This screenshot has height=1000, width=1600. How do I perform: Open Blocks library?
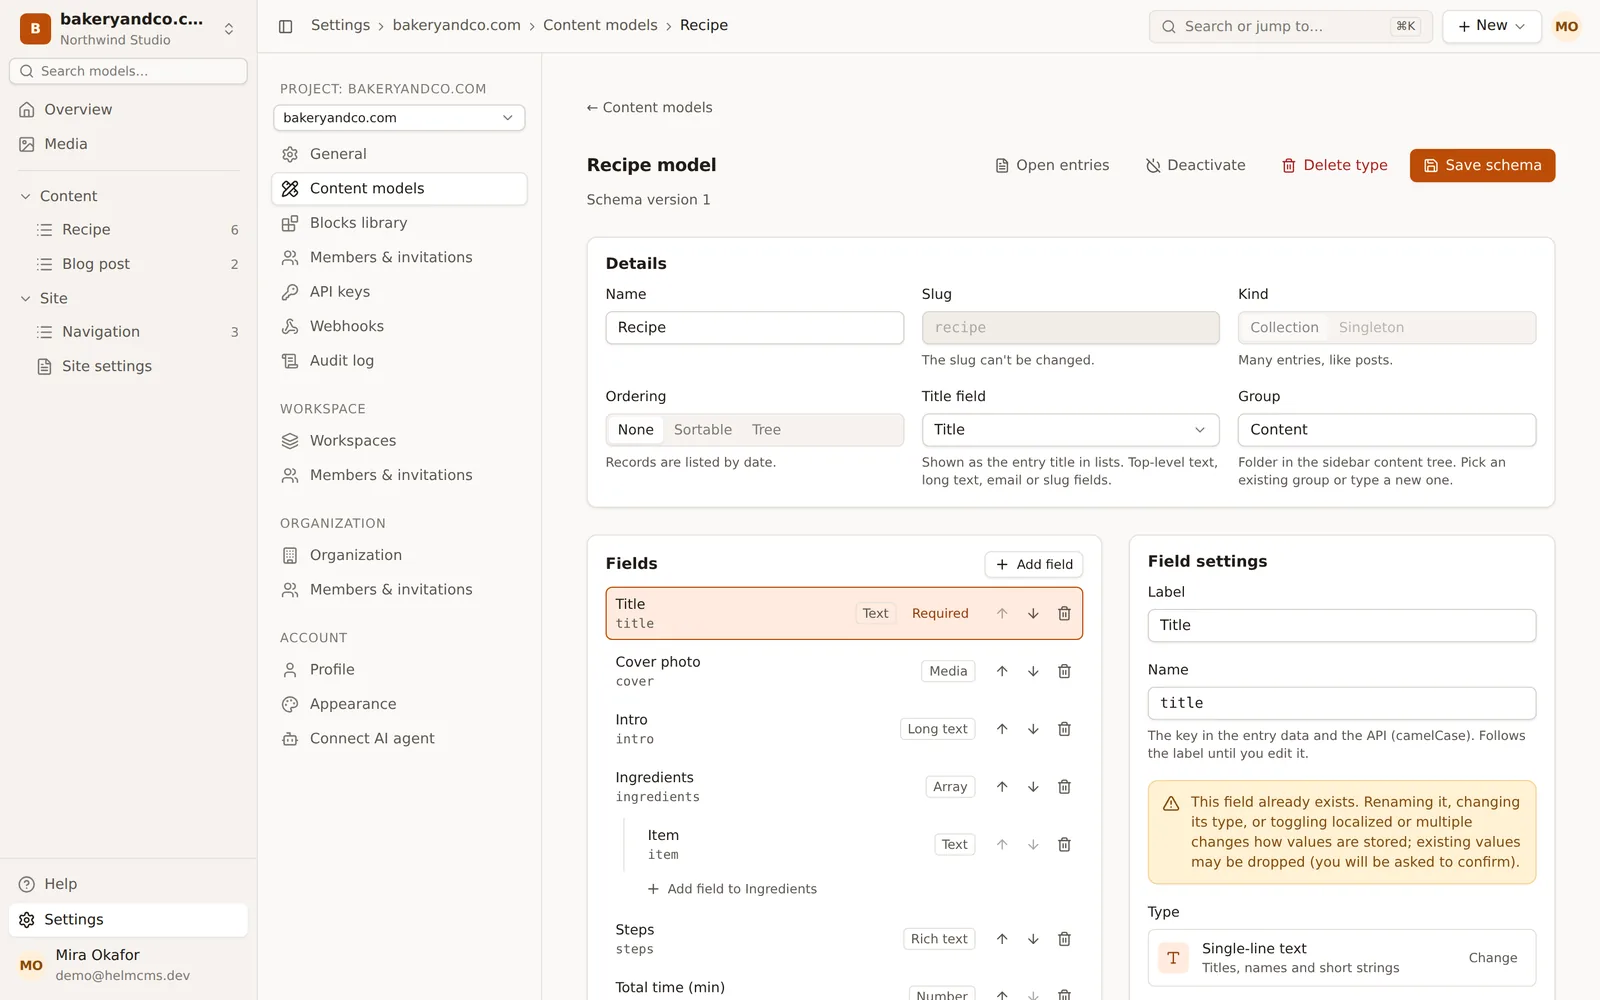click(399, 223)
